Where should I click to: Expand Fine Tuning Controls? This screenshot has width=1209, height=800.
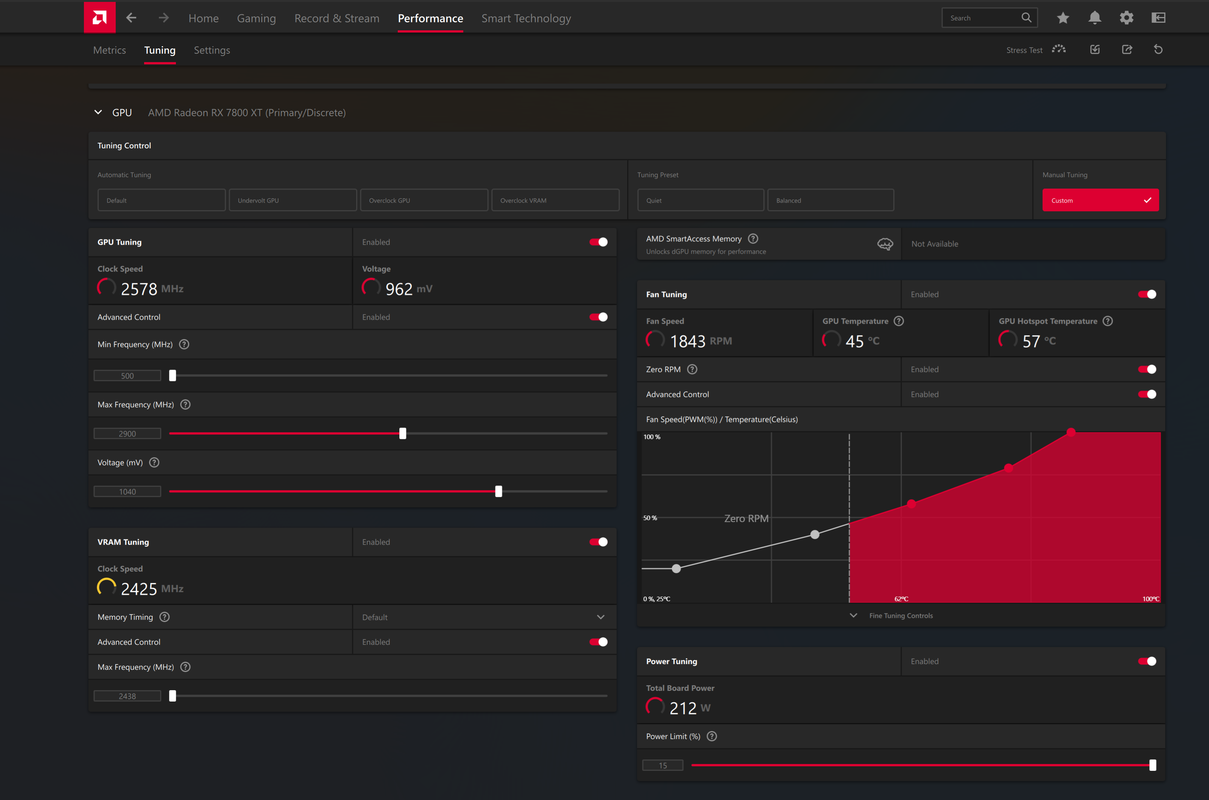pyautogui.click(x=901, y=616)
